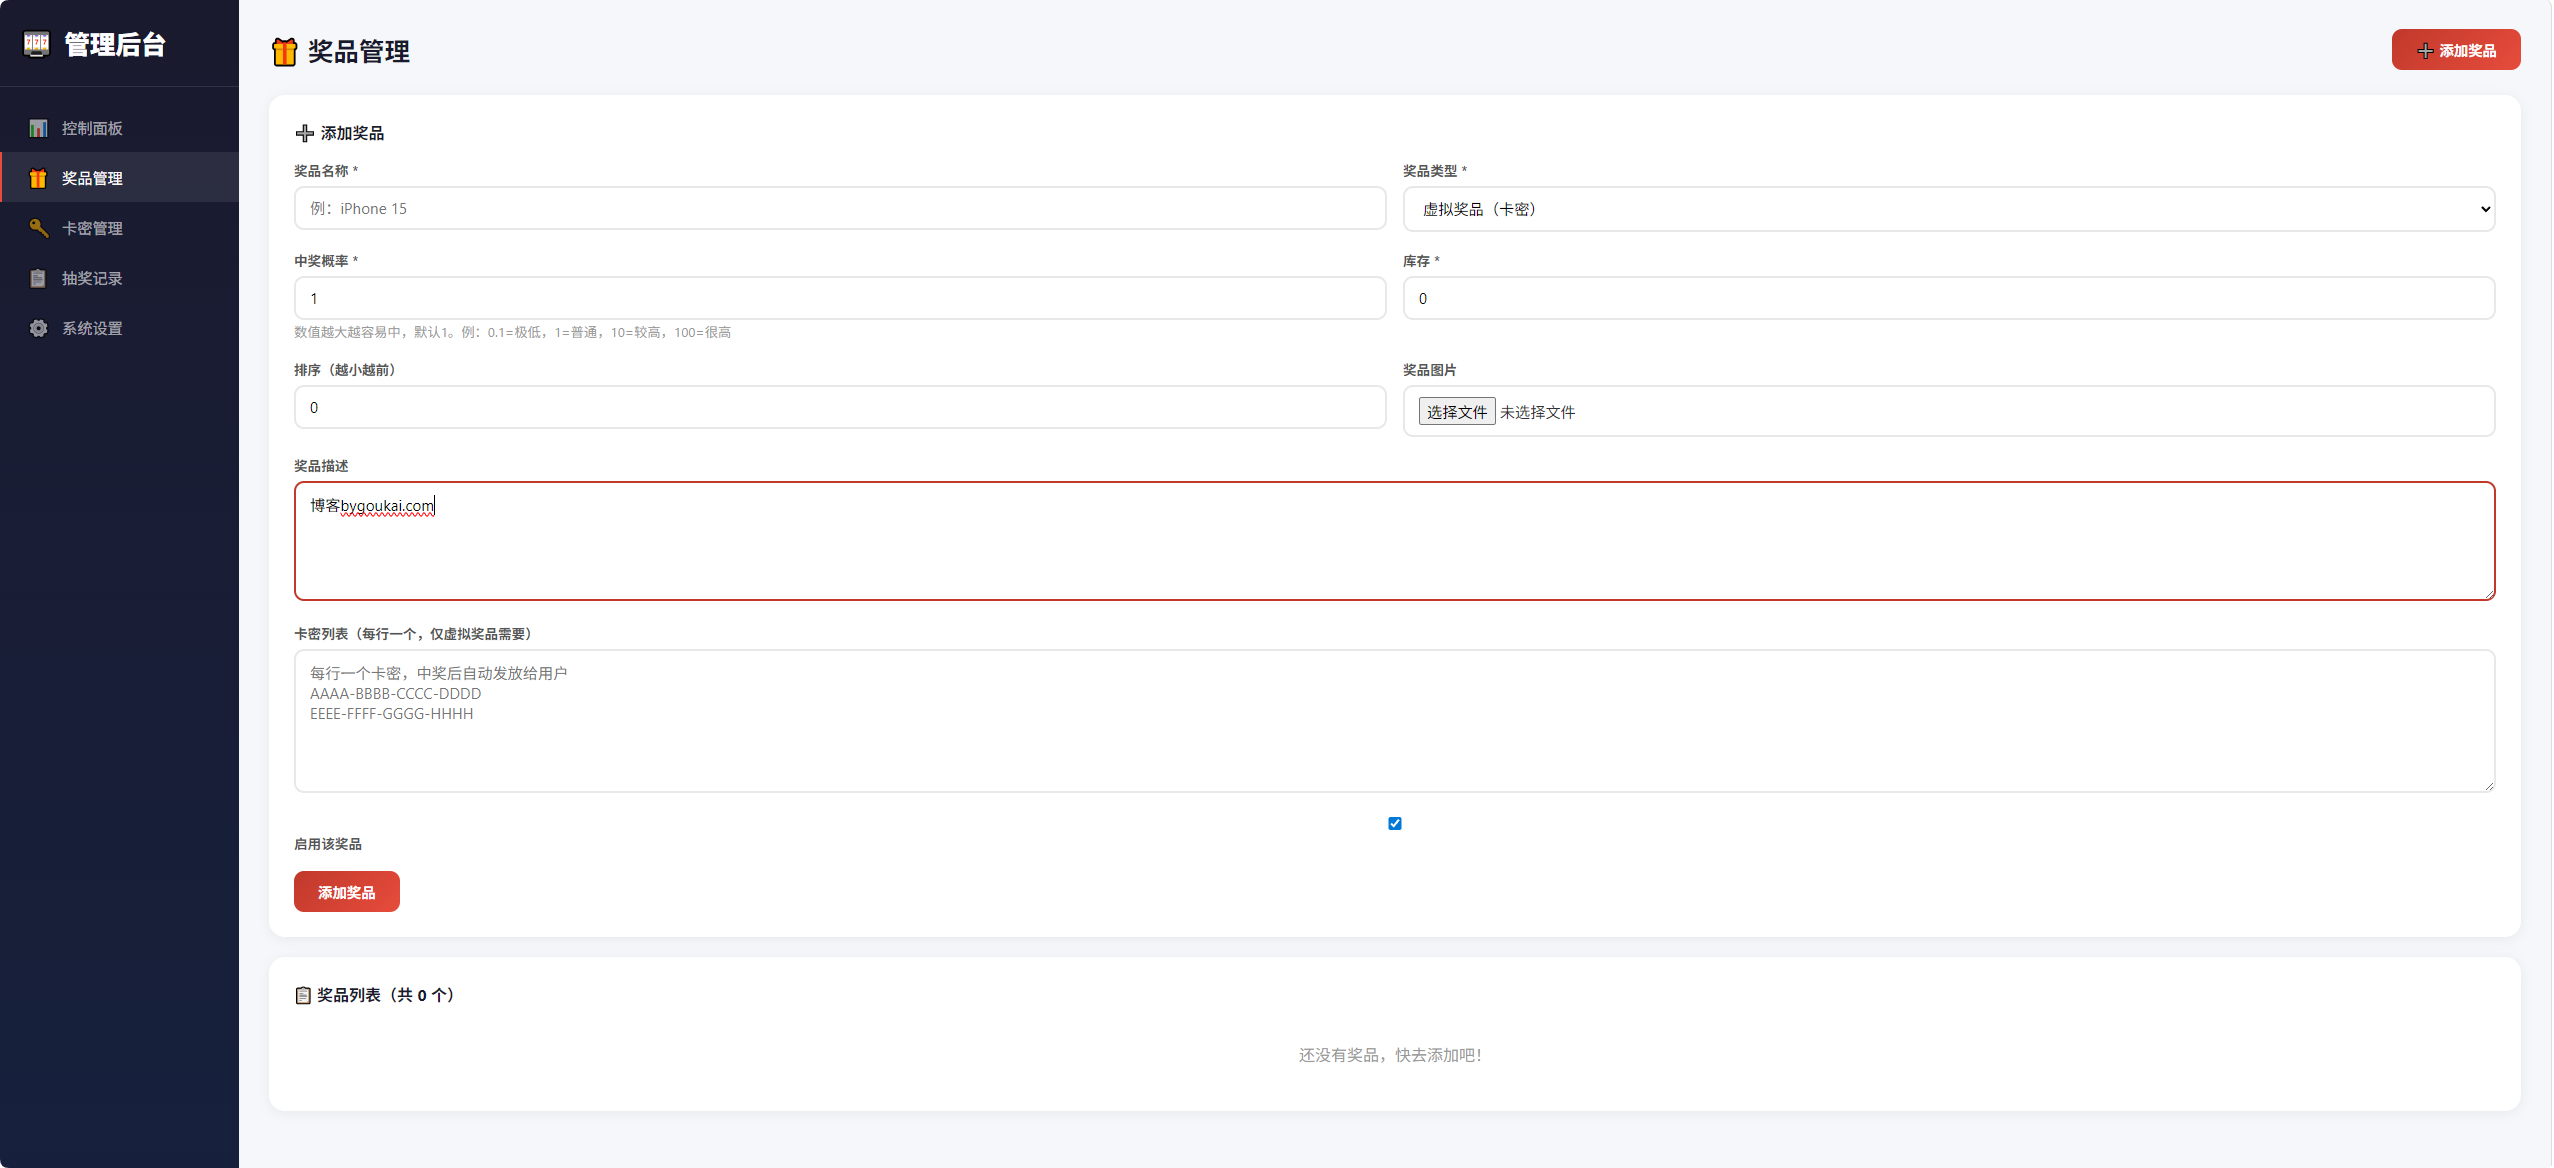The image size is (2554, 1168).
Task: Click the top-right 添加奖品 button
Action: pyautogui.click(x=2455, y=50)
